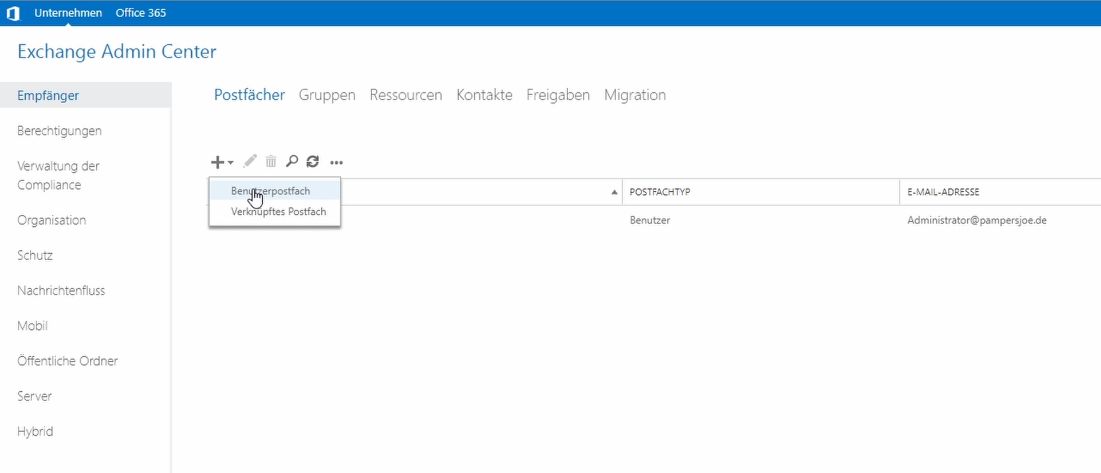Viewport: 1101px width, 473px height.
Task: Choose Verknüpftes Postfach from the menu
Action: [x=275, y=211]
